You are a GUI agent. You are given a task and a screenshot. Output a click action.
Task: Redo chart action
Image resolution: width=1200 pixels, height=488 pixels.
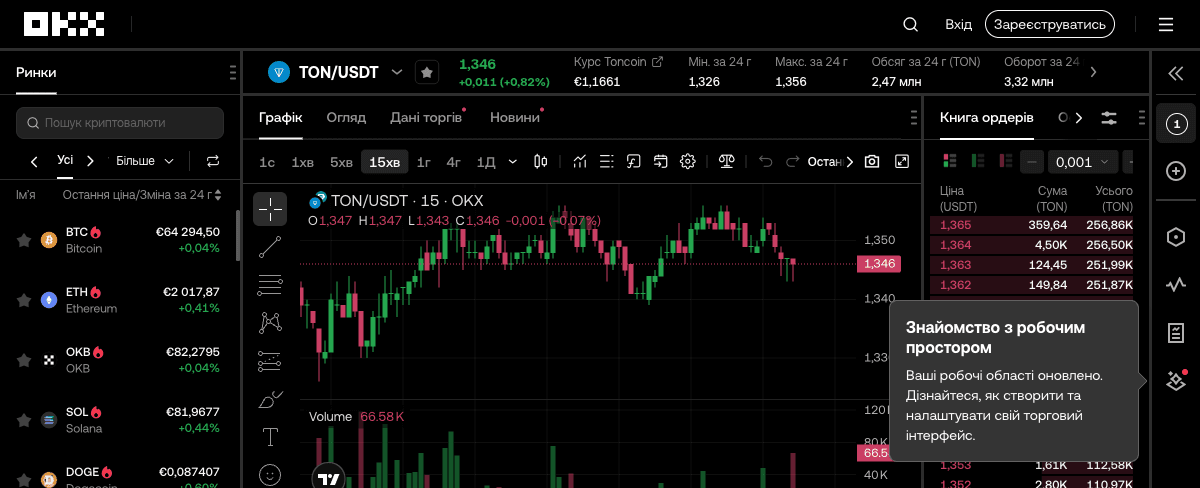[x=793, y=161]
